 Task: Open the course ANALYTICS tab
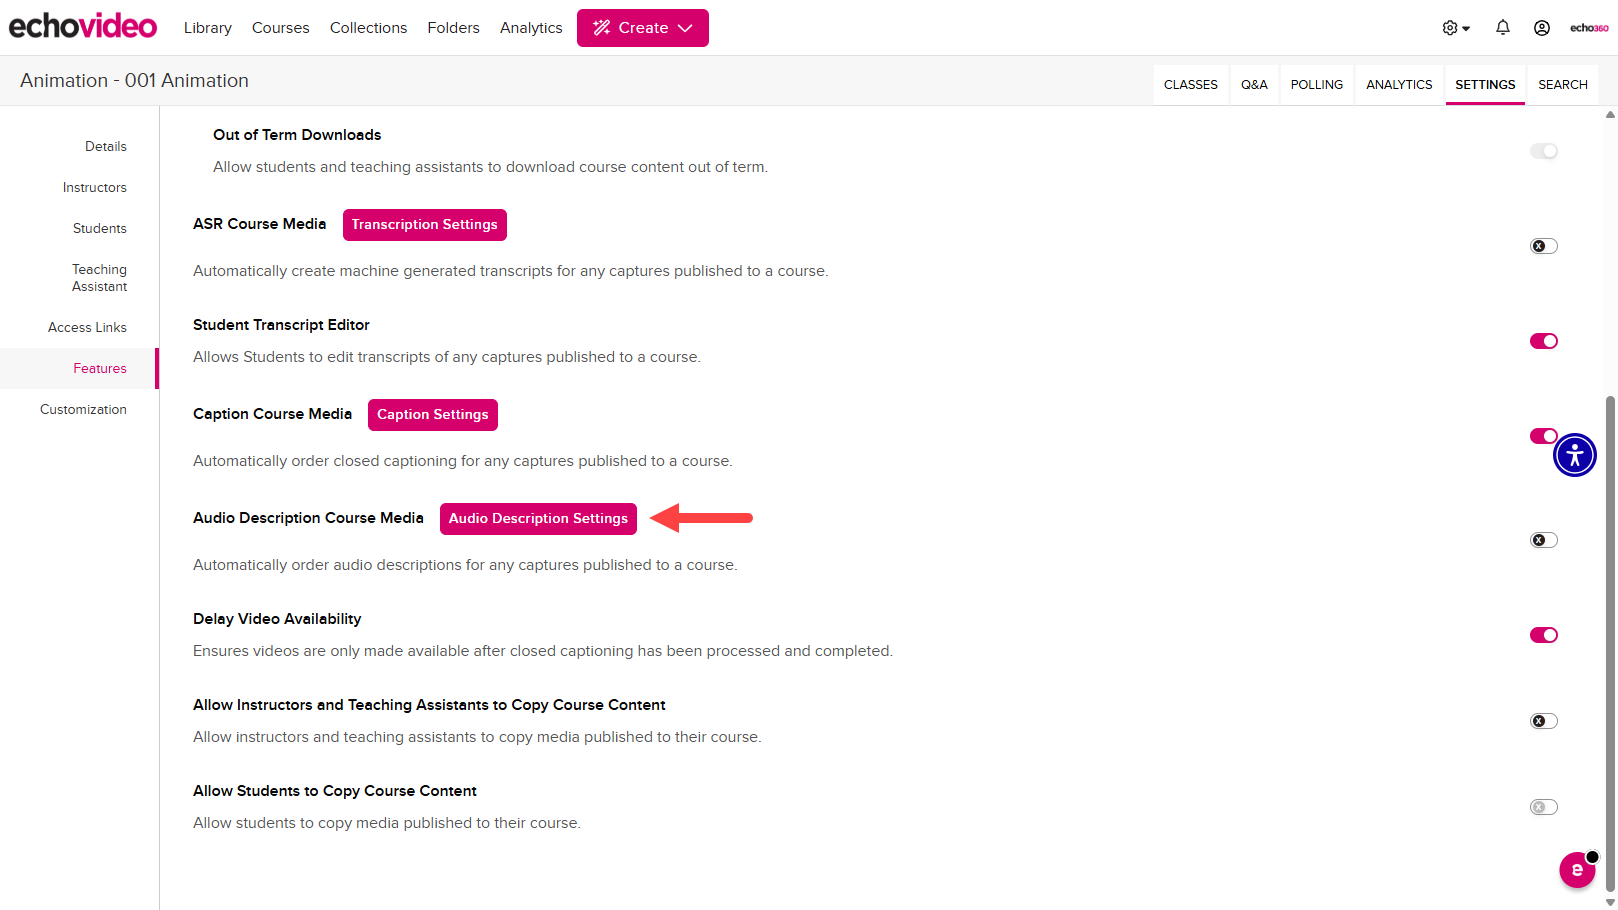[x=1399, y=85]
